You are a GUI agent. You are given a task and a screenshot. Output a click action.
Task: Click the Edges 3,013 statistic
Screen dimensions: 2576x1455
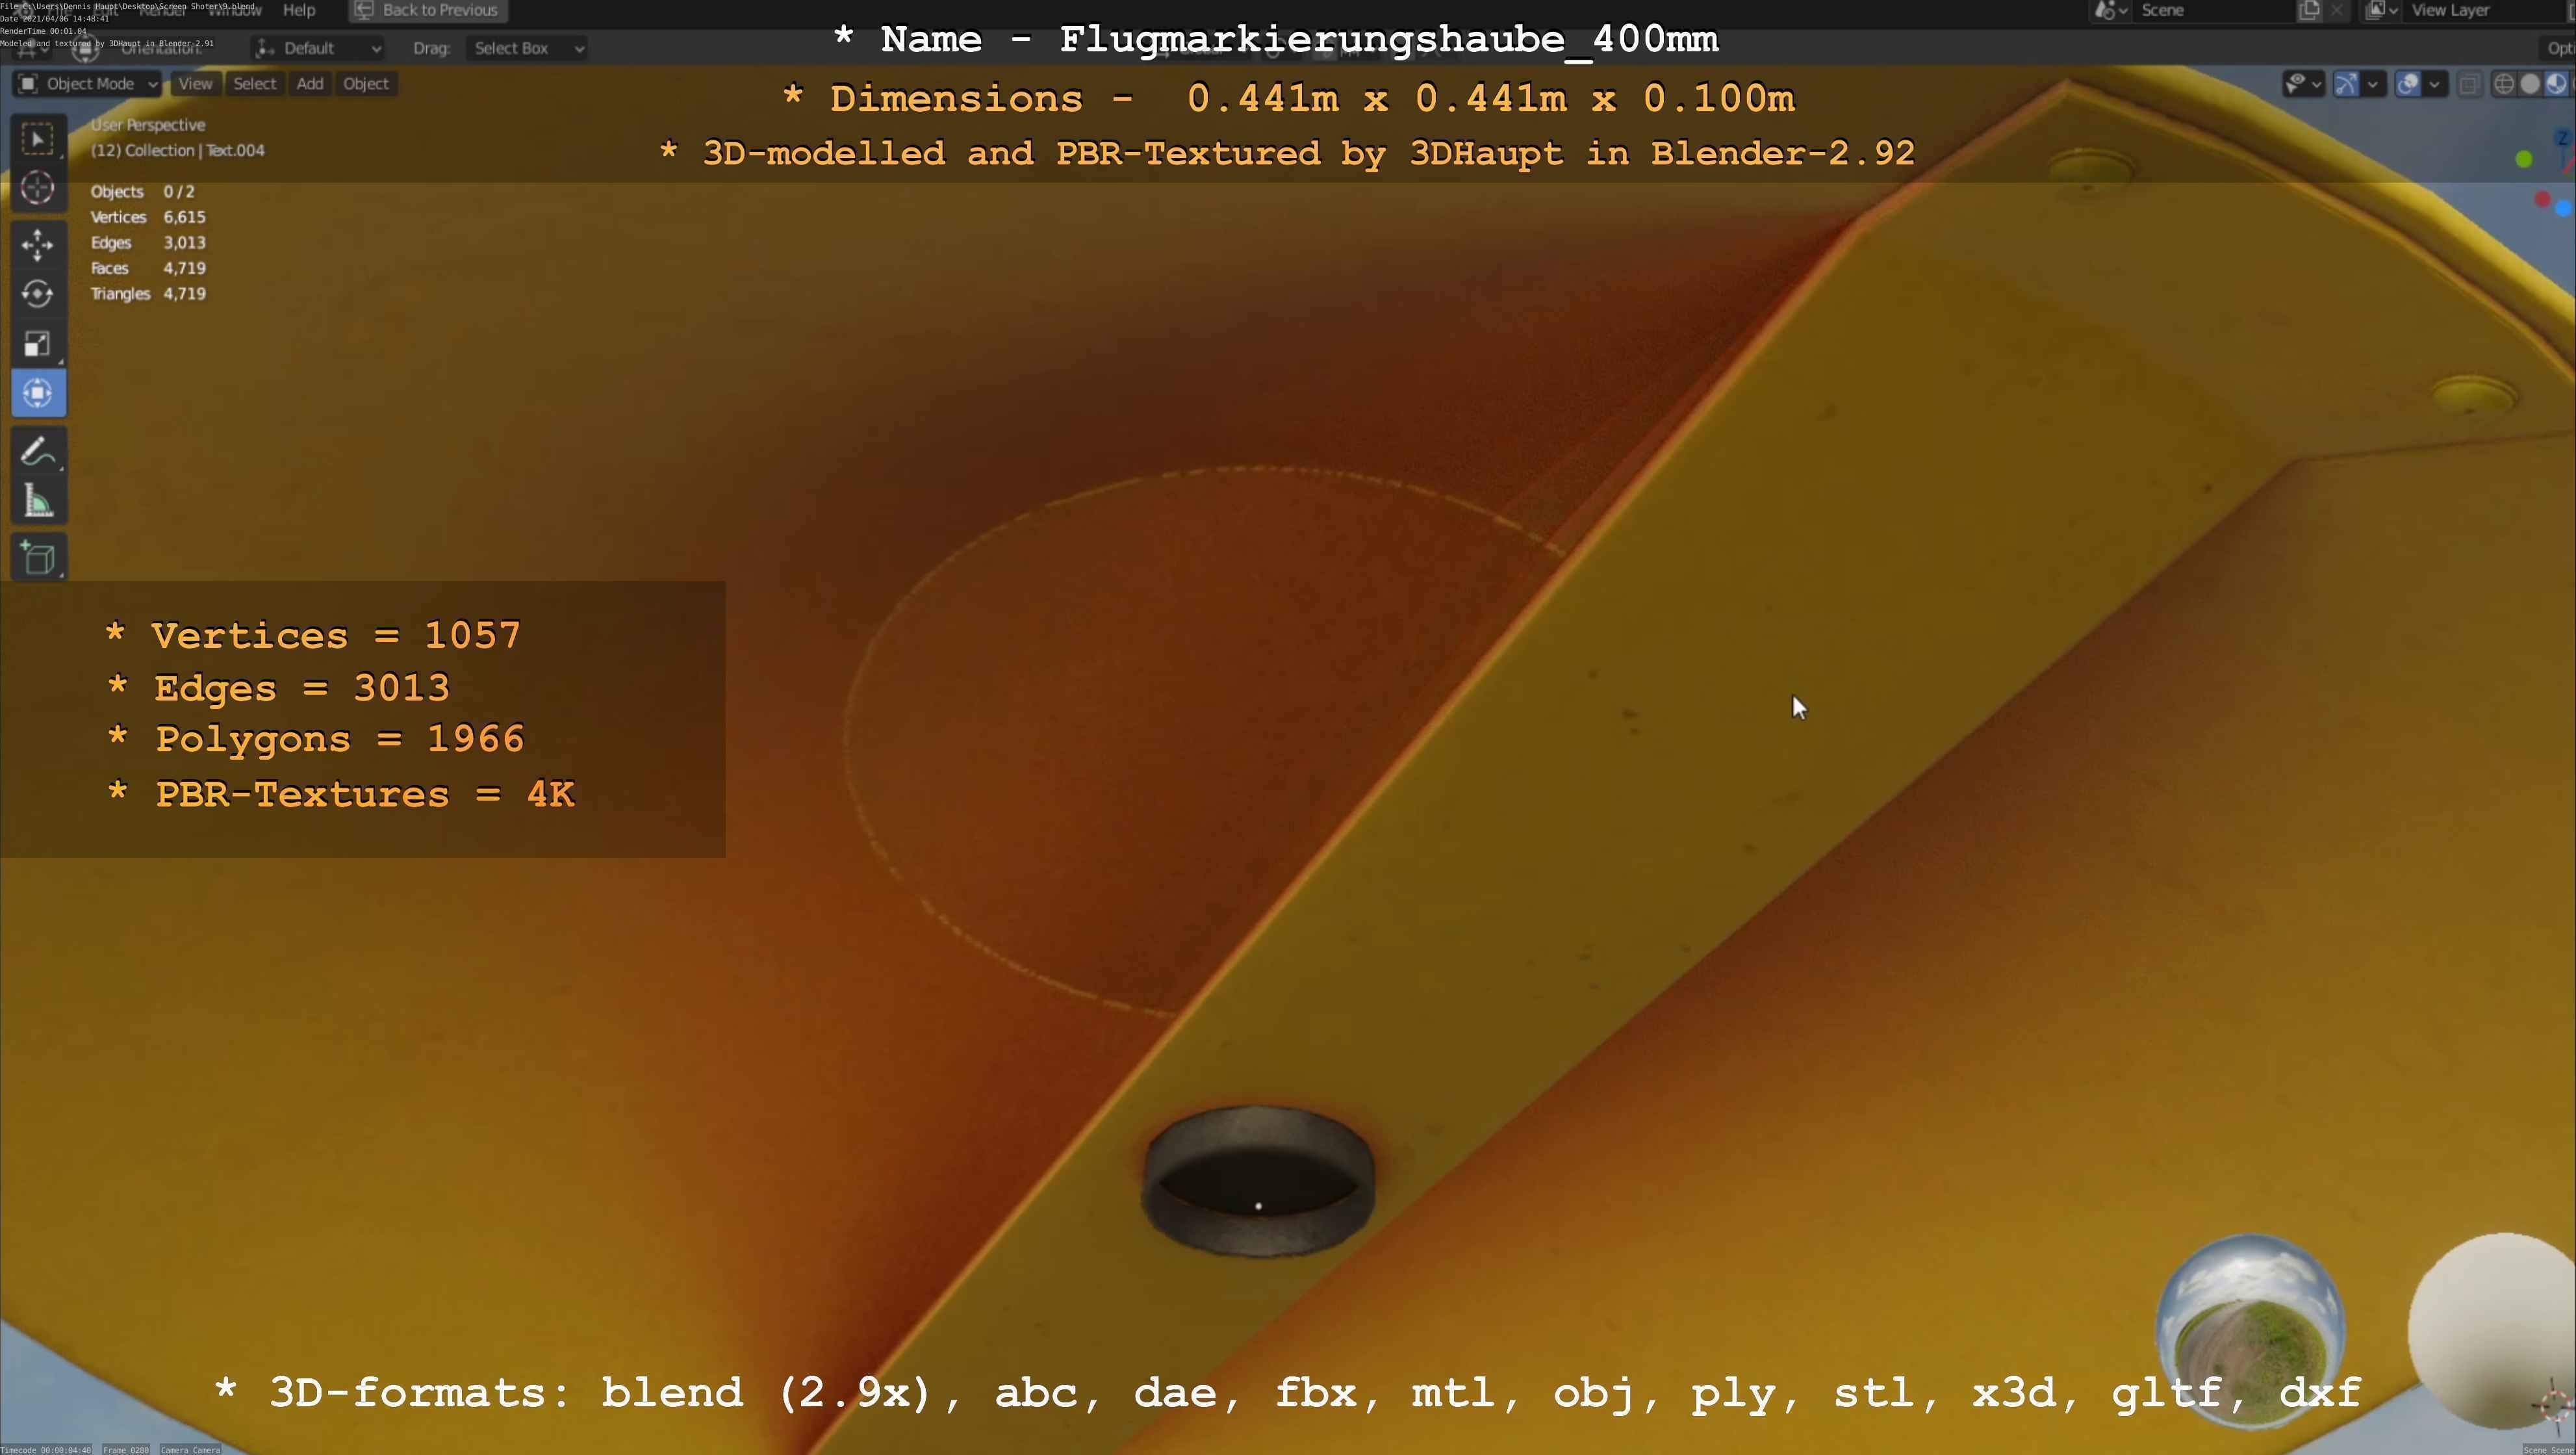click(148, 243)
